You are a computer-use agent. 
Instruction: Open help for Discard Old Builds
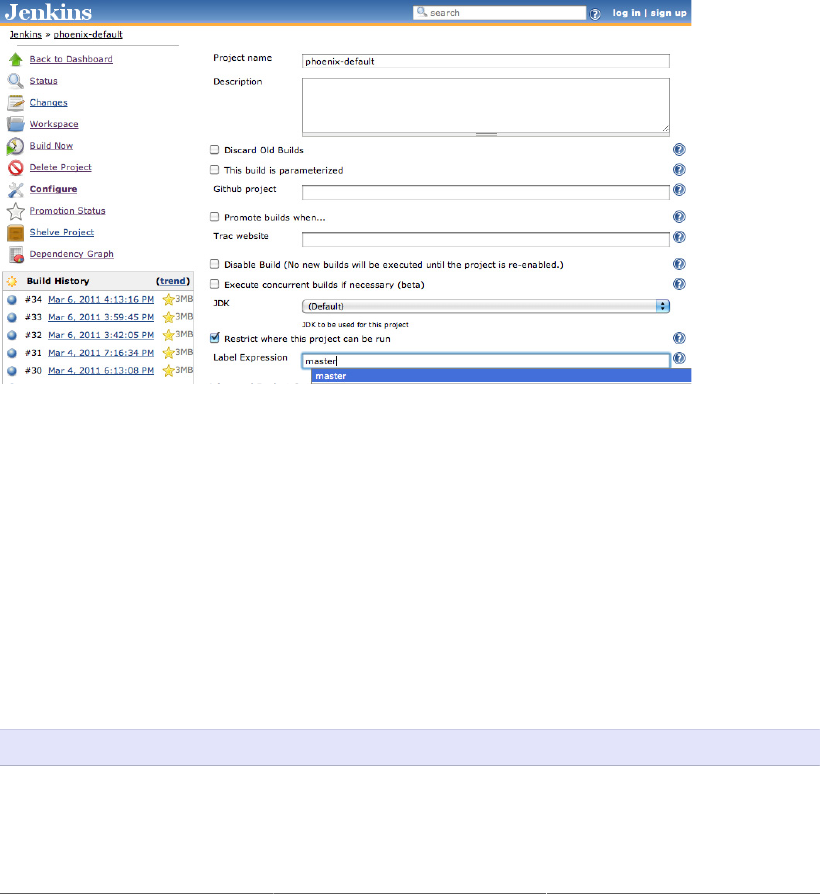pyautogui.click(x=679, y=149)
